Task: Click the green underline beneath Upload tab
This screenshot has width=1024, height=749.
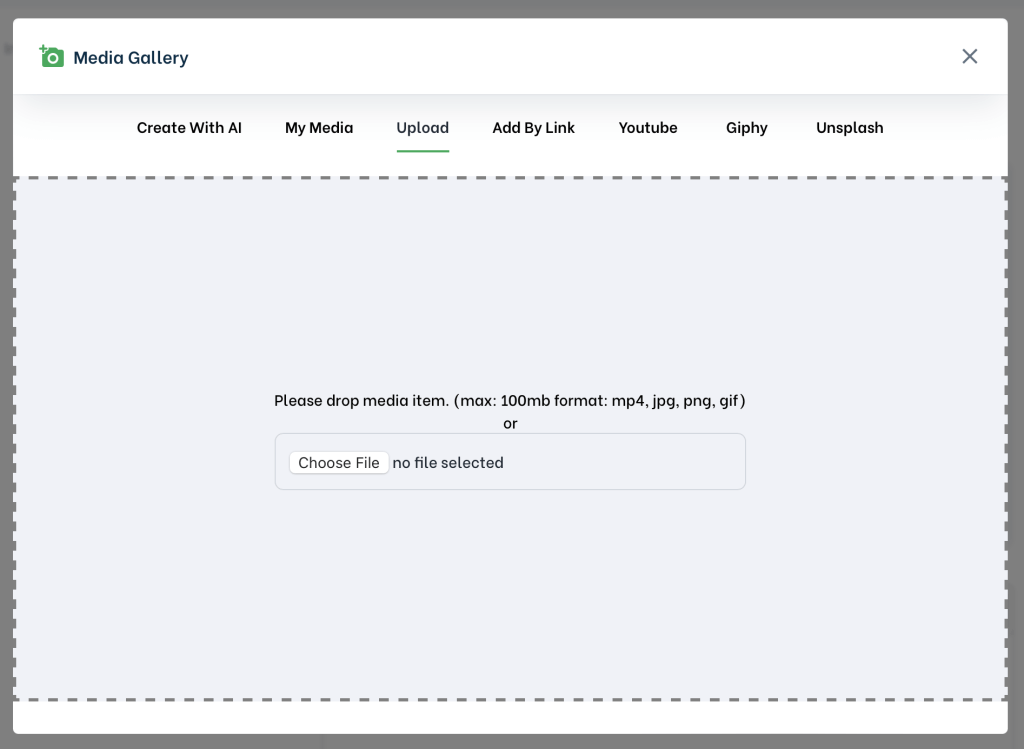Action: coord(422,151)
